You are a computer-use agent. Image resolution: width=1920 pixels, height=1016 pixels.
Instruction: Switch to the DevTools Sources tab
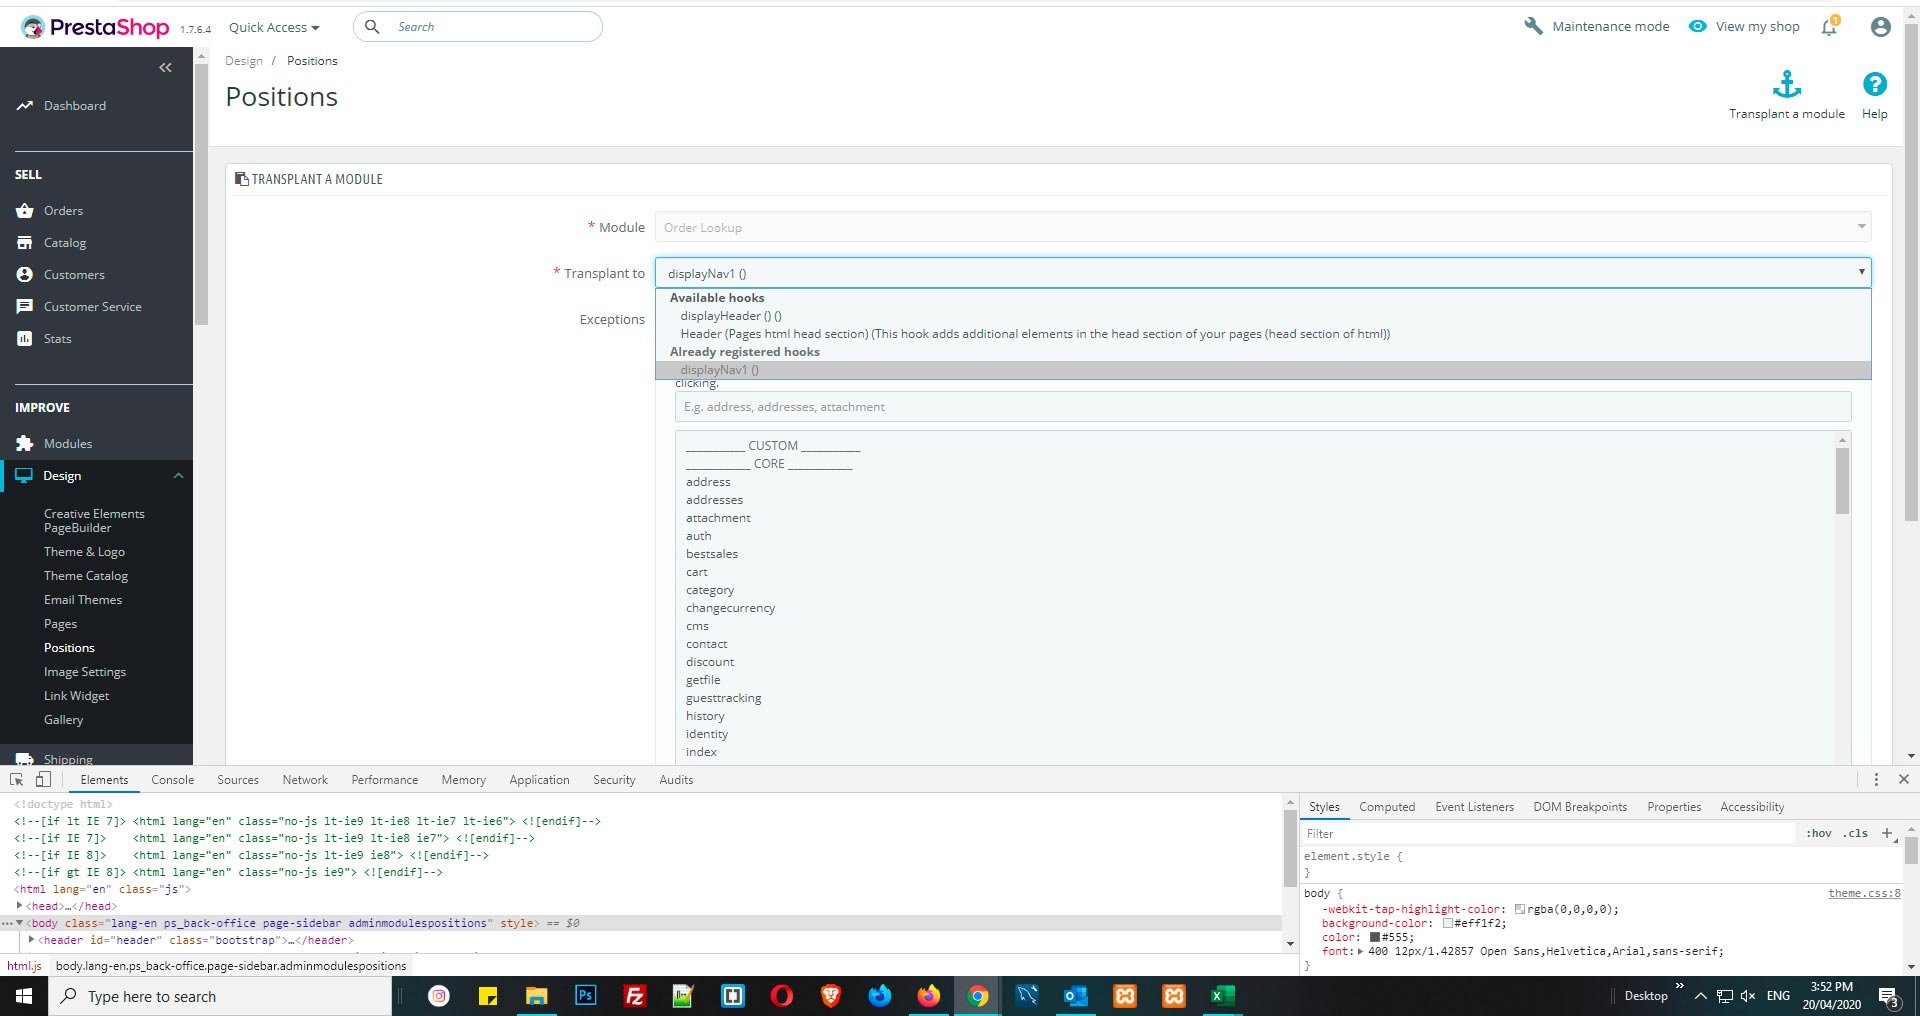point(238,780)
